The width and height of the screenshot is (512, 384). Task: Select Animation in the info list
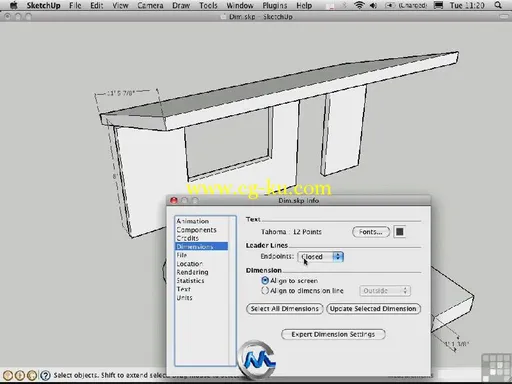point(193,221)
